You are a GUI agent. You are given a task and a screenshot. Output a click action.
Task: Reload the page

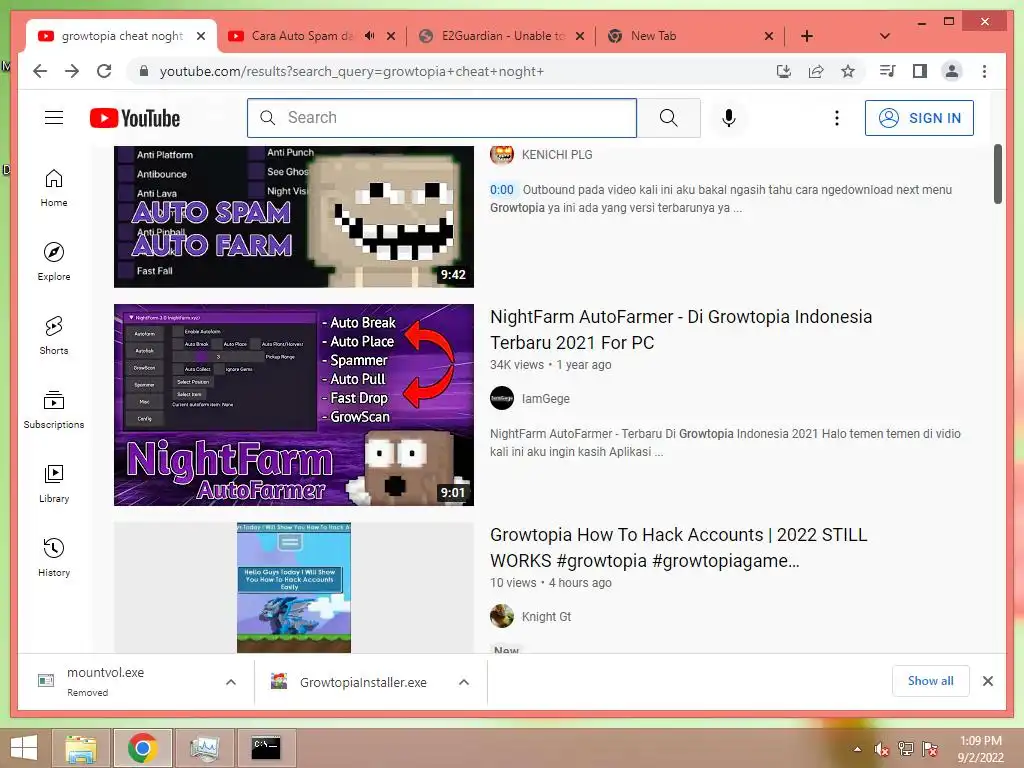tap(104, 71)
